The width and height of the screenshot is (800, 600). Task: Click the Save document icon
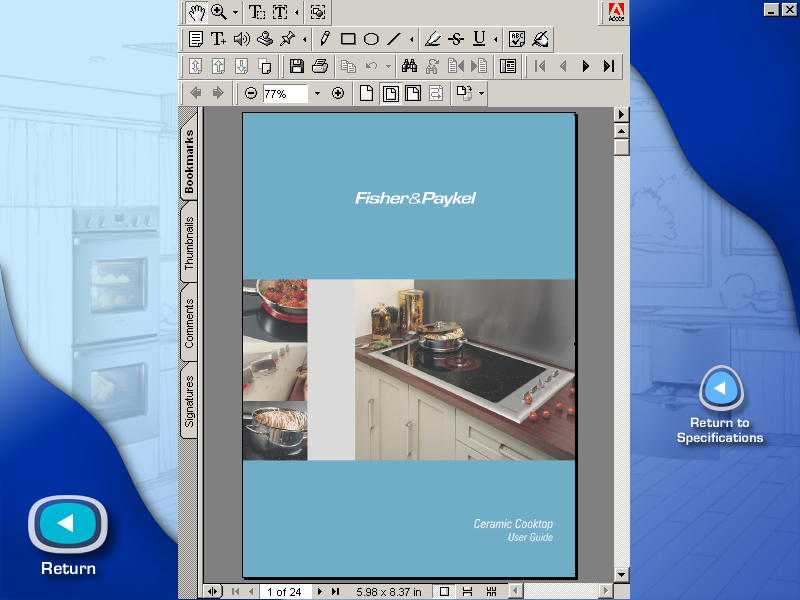[296, 66]
